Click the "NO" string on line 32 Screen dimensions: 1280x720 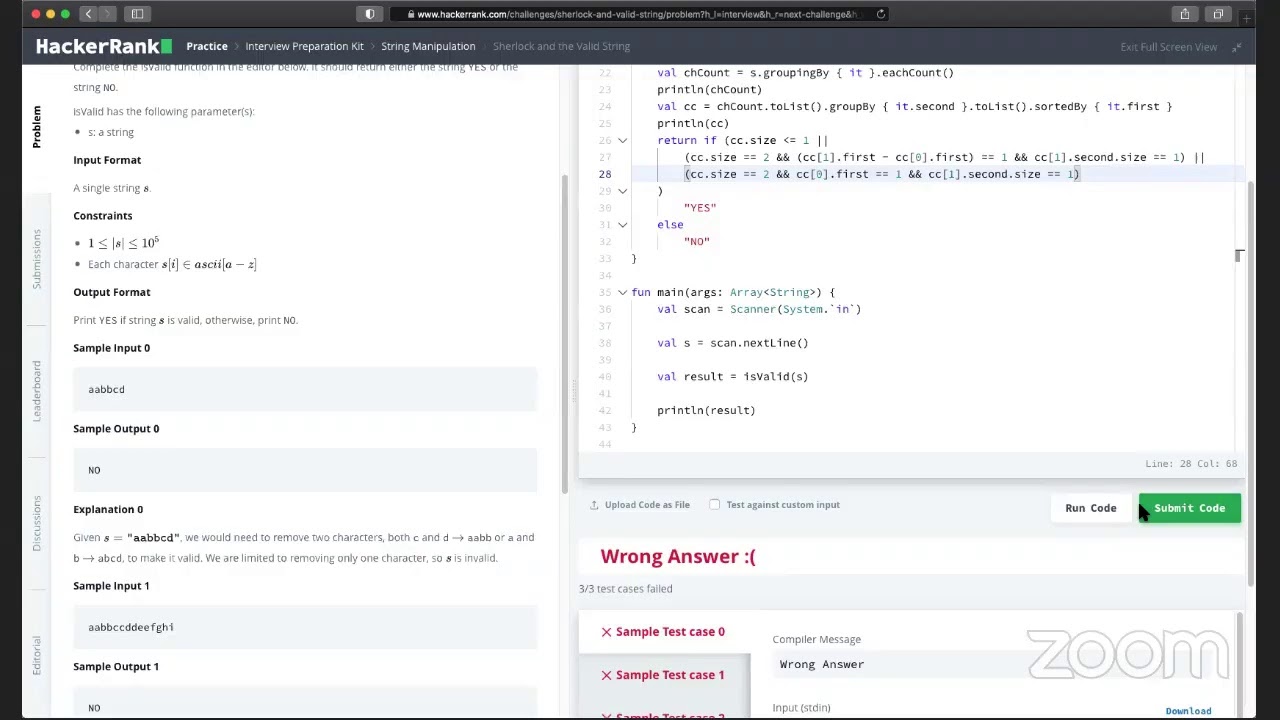coord(697,242)
